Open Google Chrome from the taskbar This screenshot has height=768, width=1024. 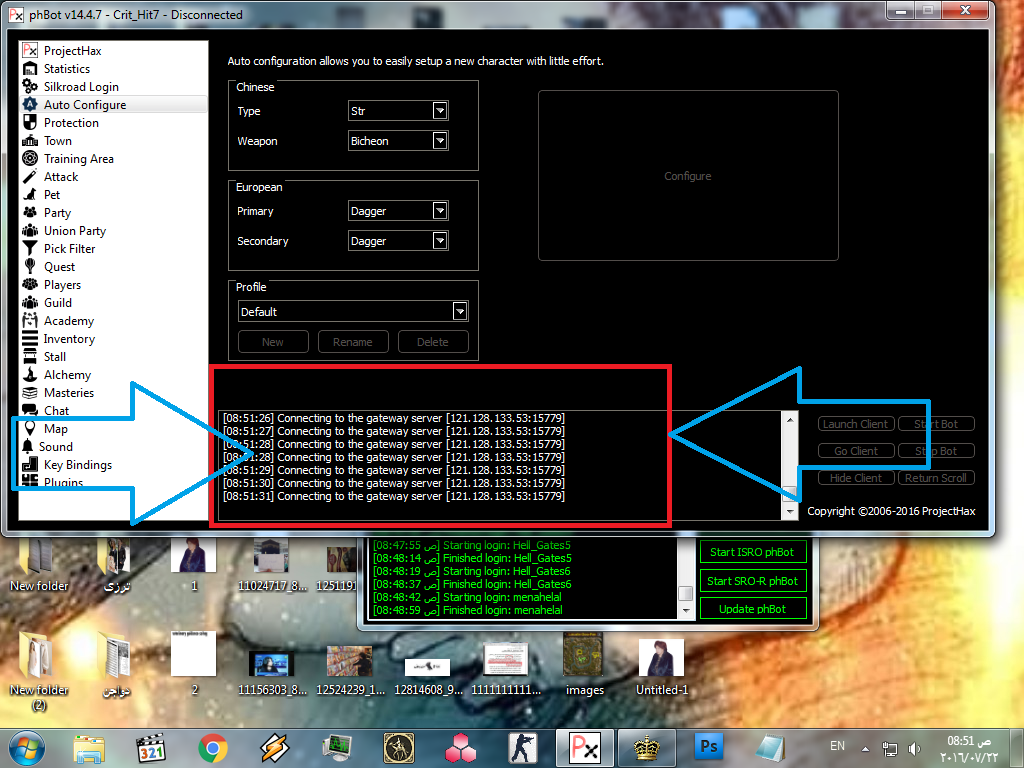[x=212, y=748]
